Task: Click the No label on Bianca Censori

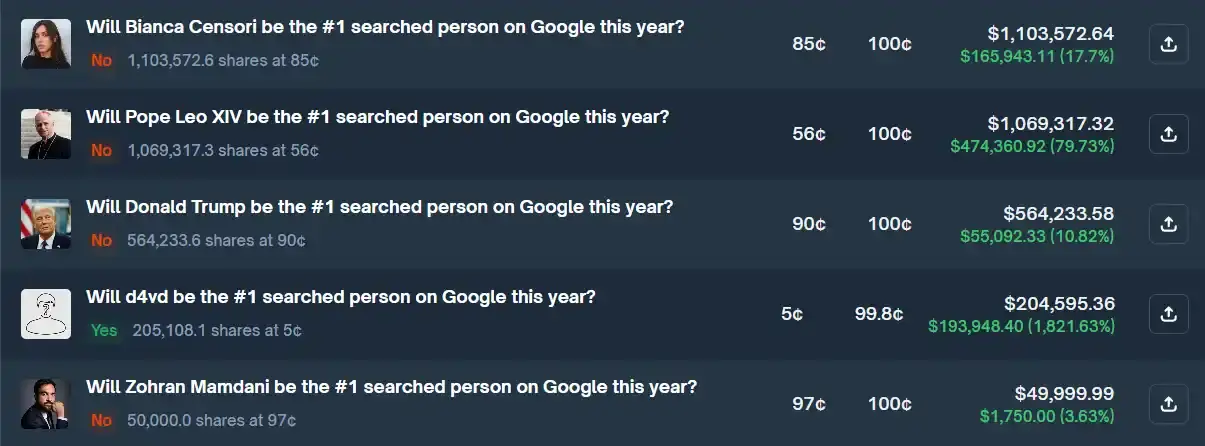Action: [x=101, y=60]
